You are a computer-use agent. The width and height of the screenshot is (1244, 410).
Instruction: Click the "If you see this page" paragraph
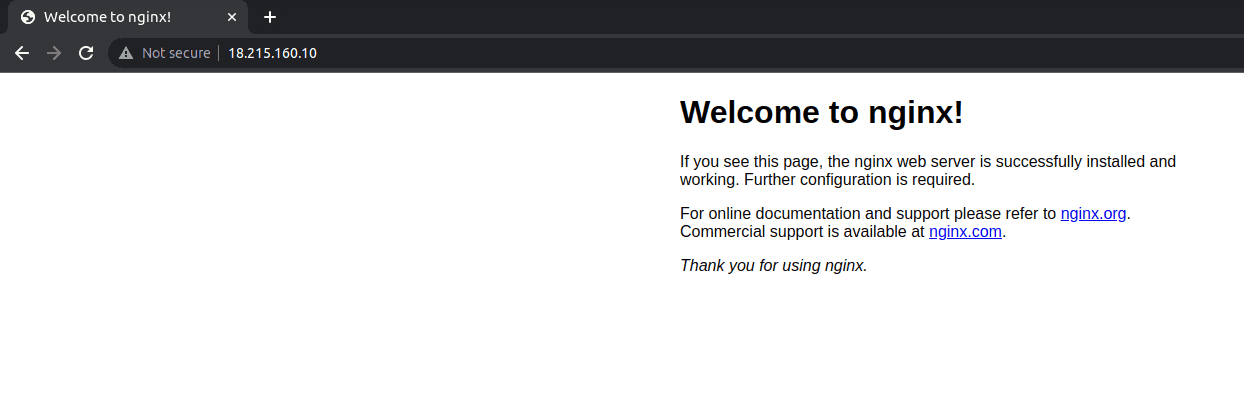[928, 171]
